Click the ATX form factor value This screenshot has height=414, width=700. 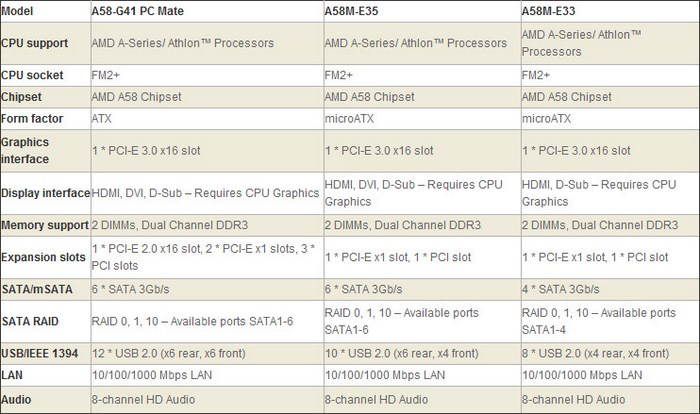click(104, 118)
